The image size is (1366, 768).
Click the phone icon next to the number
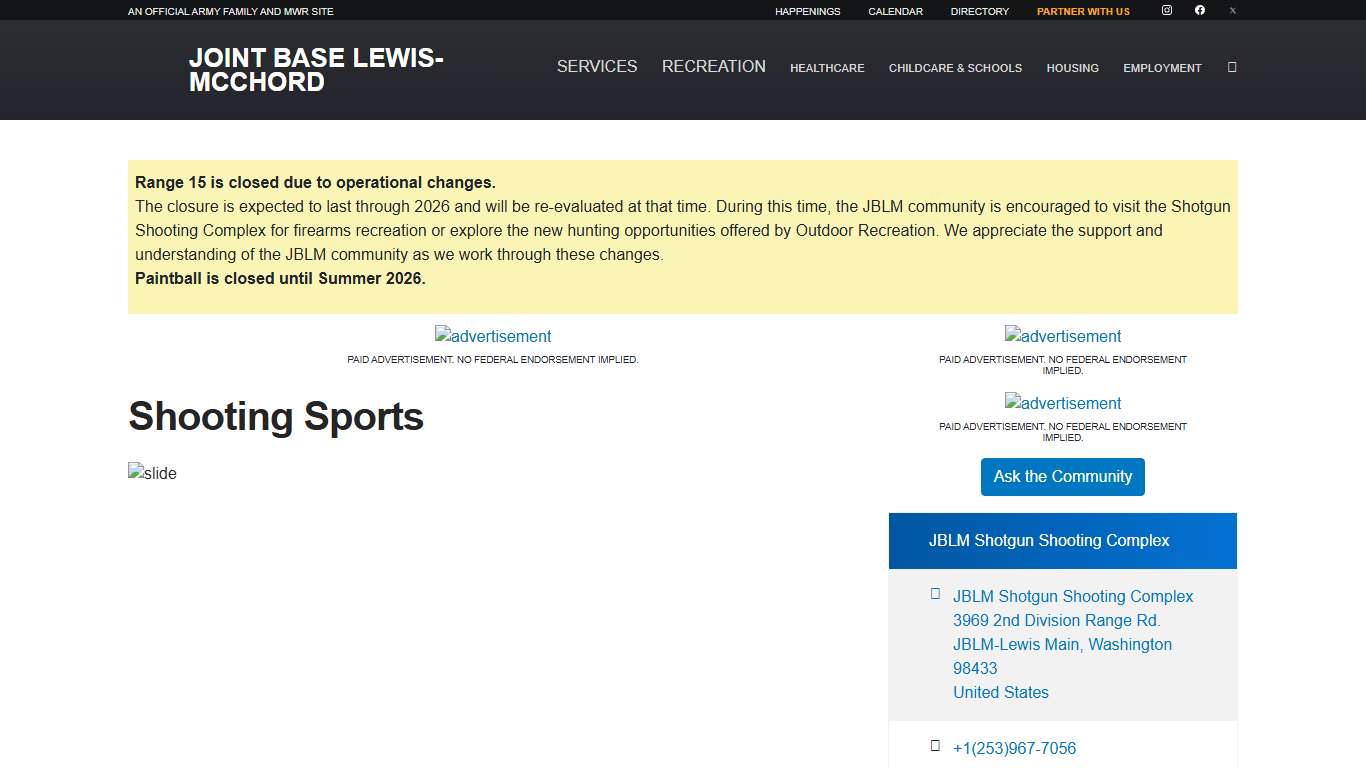pyautogui.click(x=935, y=745)
